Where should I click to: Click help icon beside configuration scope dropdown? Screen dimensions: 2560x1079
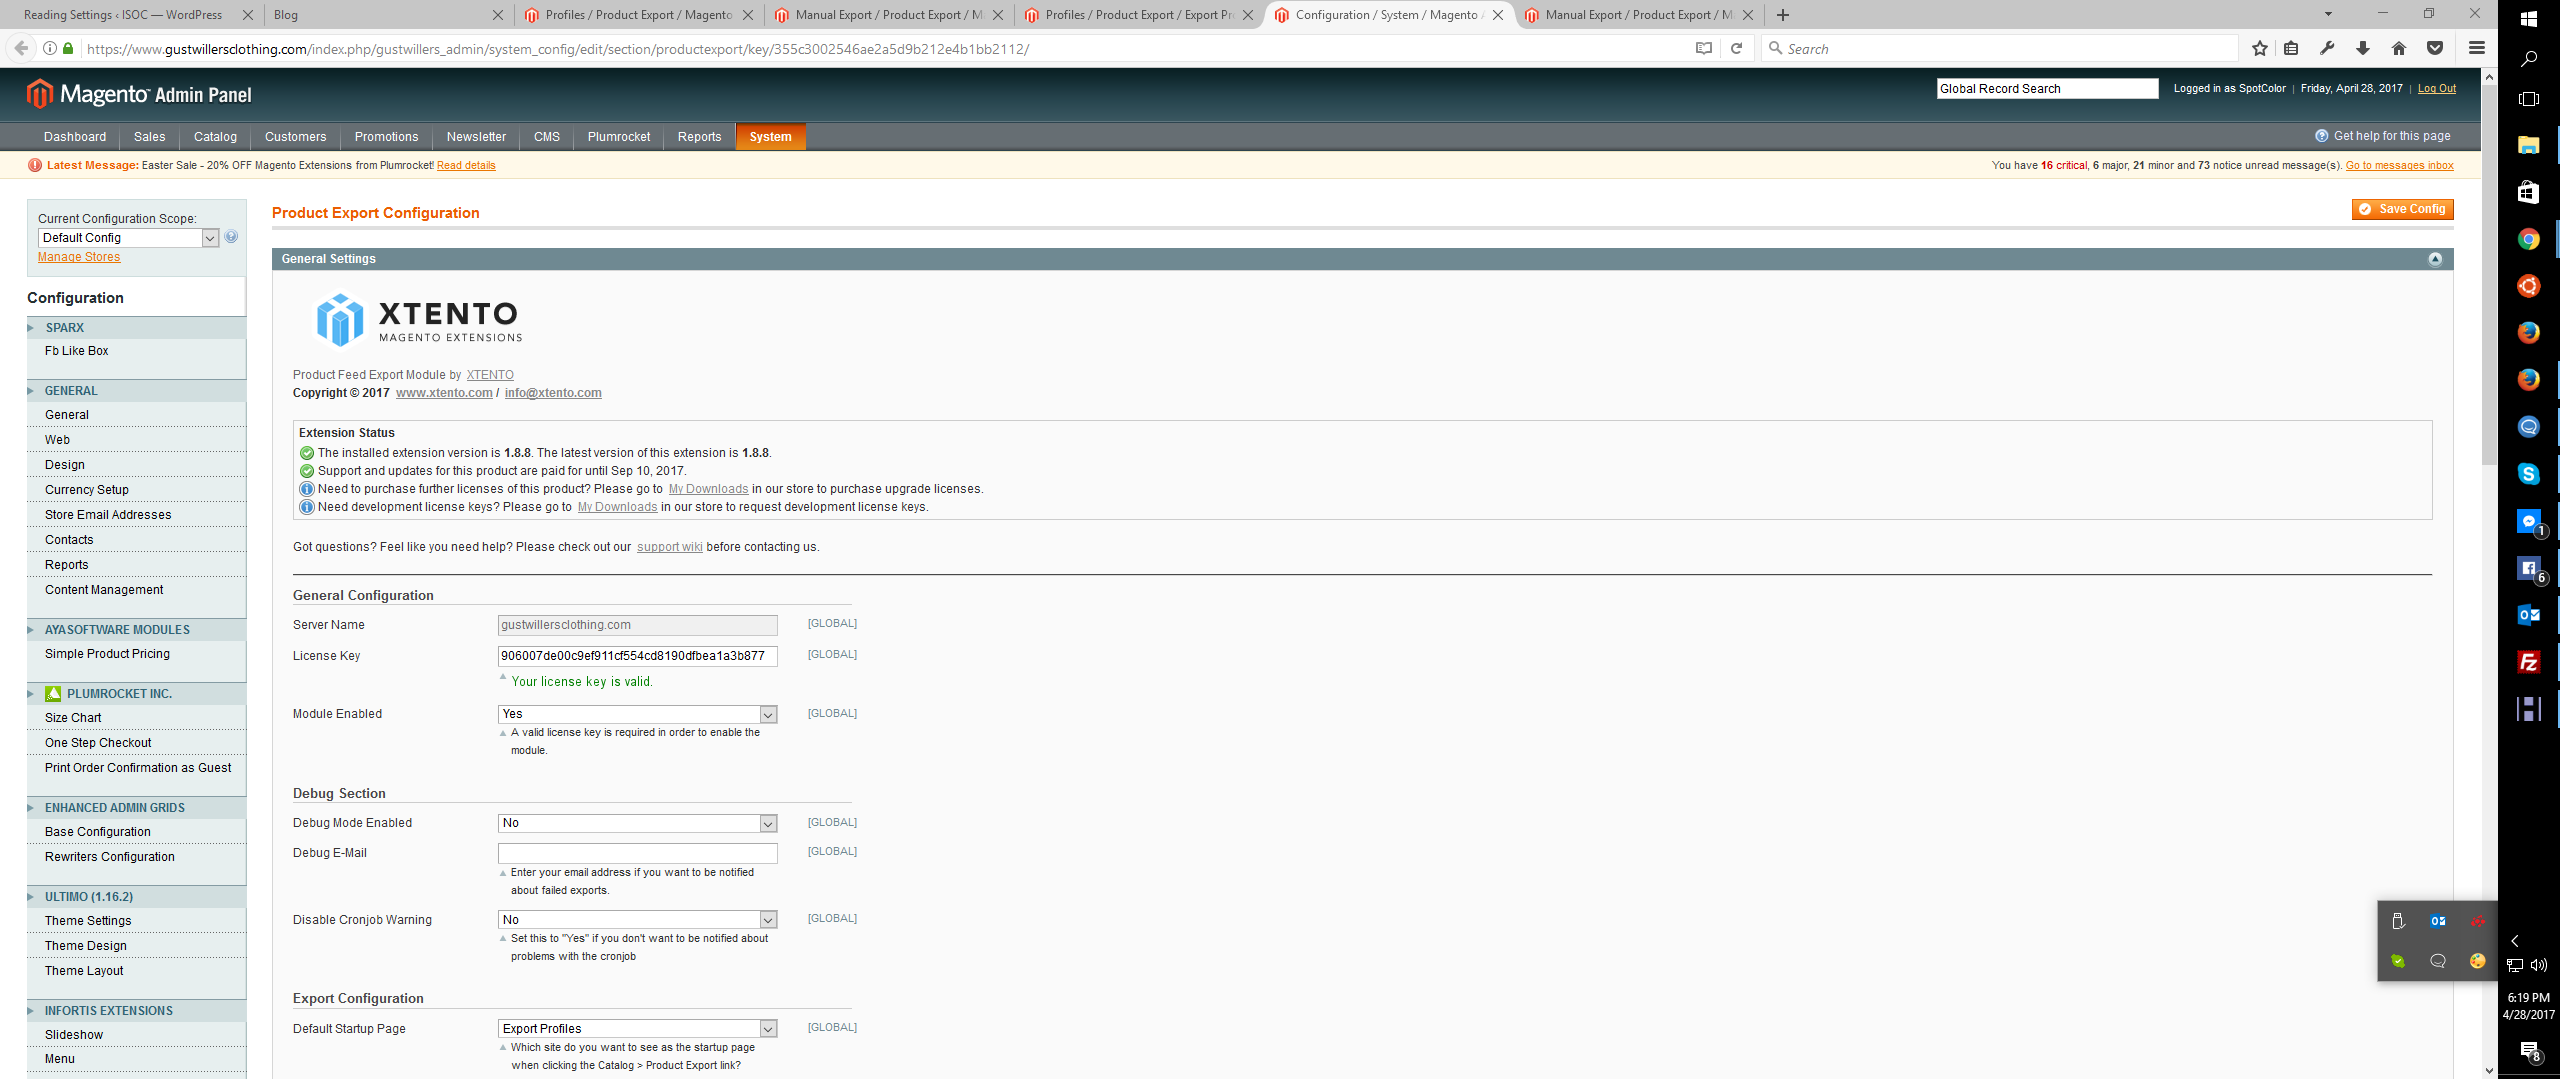click(231, 237)
